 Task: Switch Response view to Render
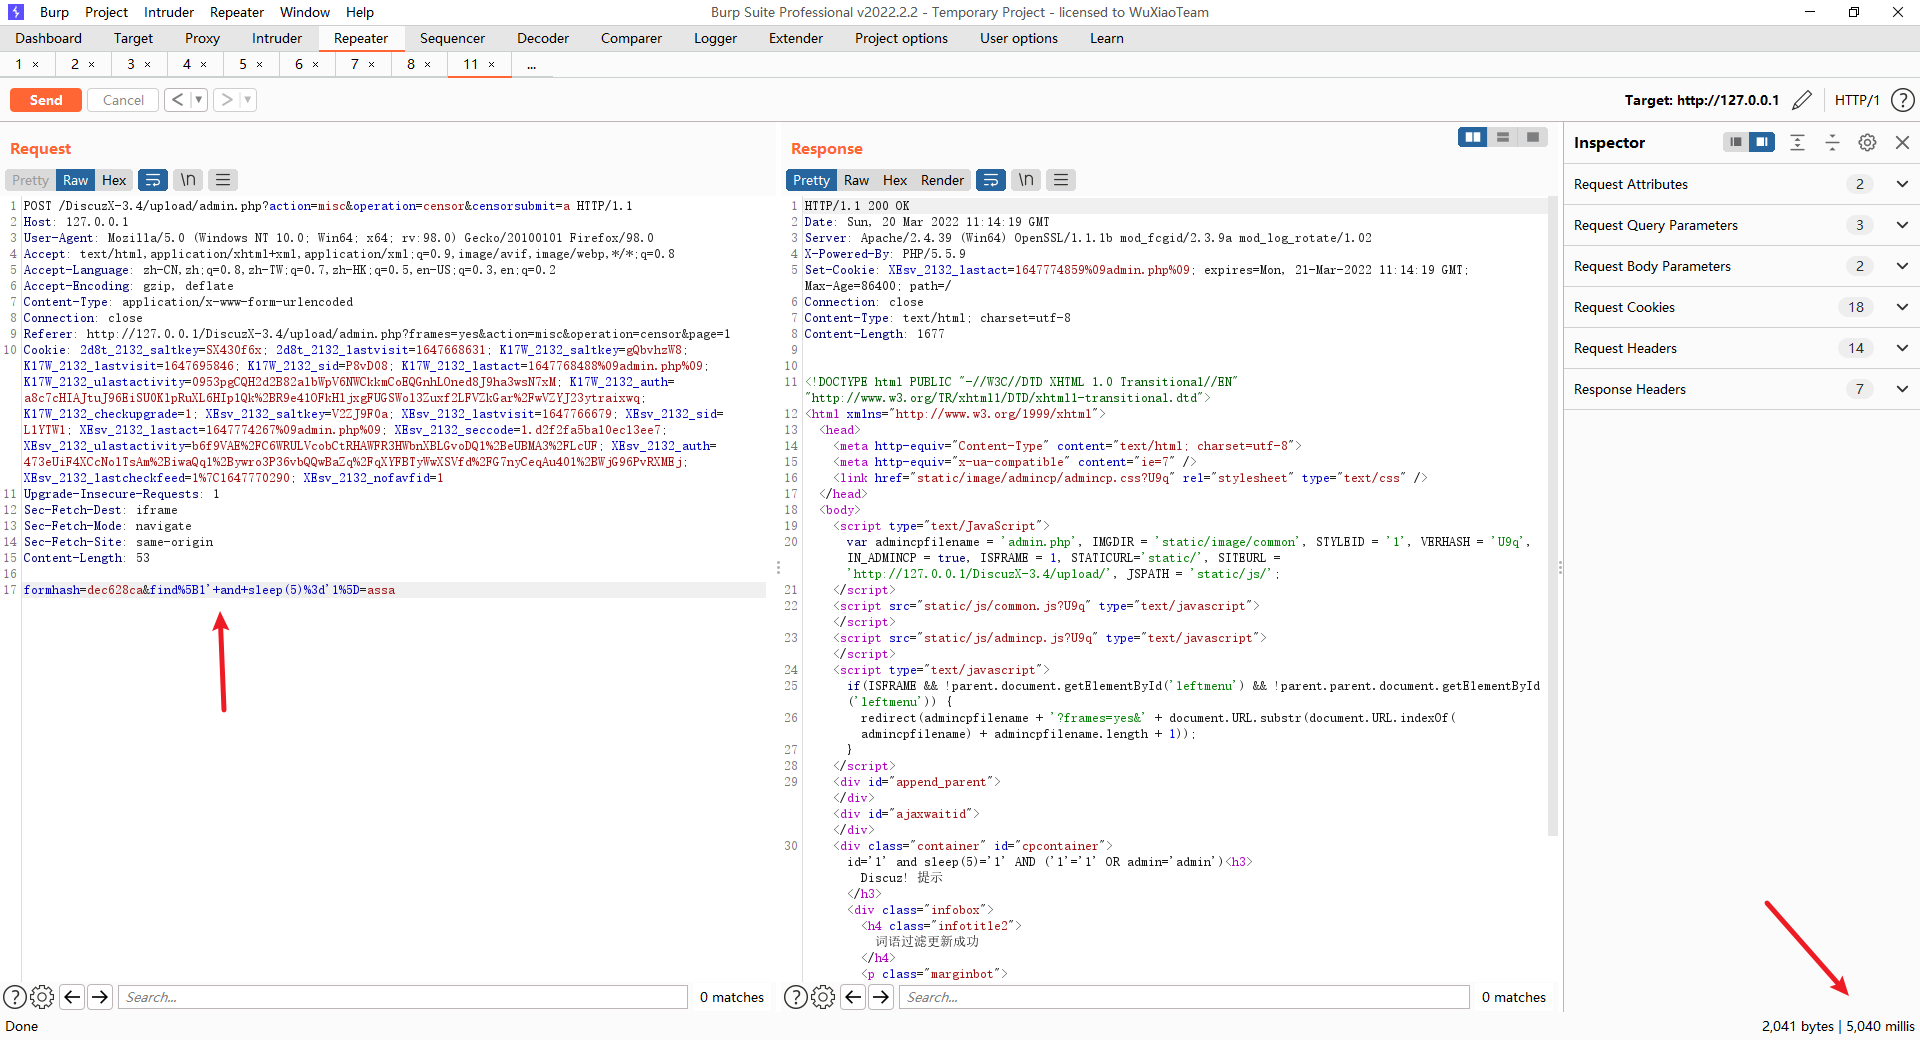[x=942, y=180]
